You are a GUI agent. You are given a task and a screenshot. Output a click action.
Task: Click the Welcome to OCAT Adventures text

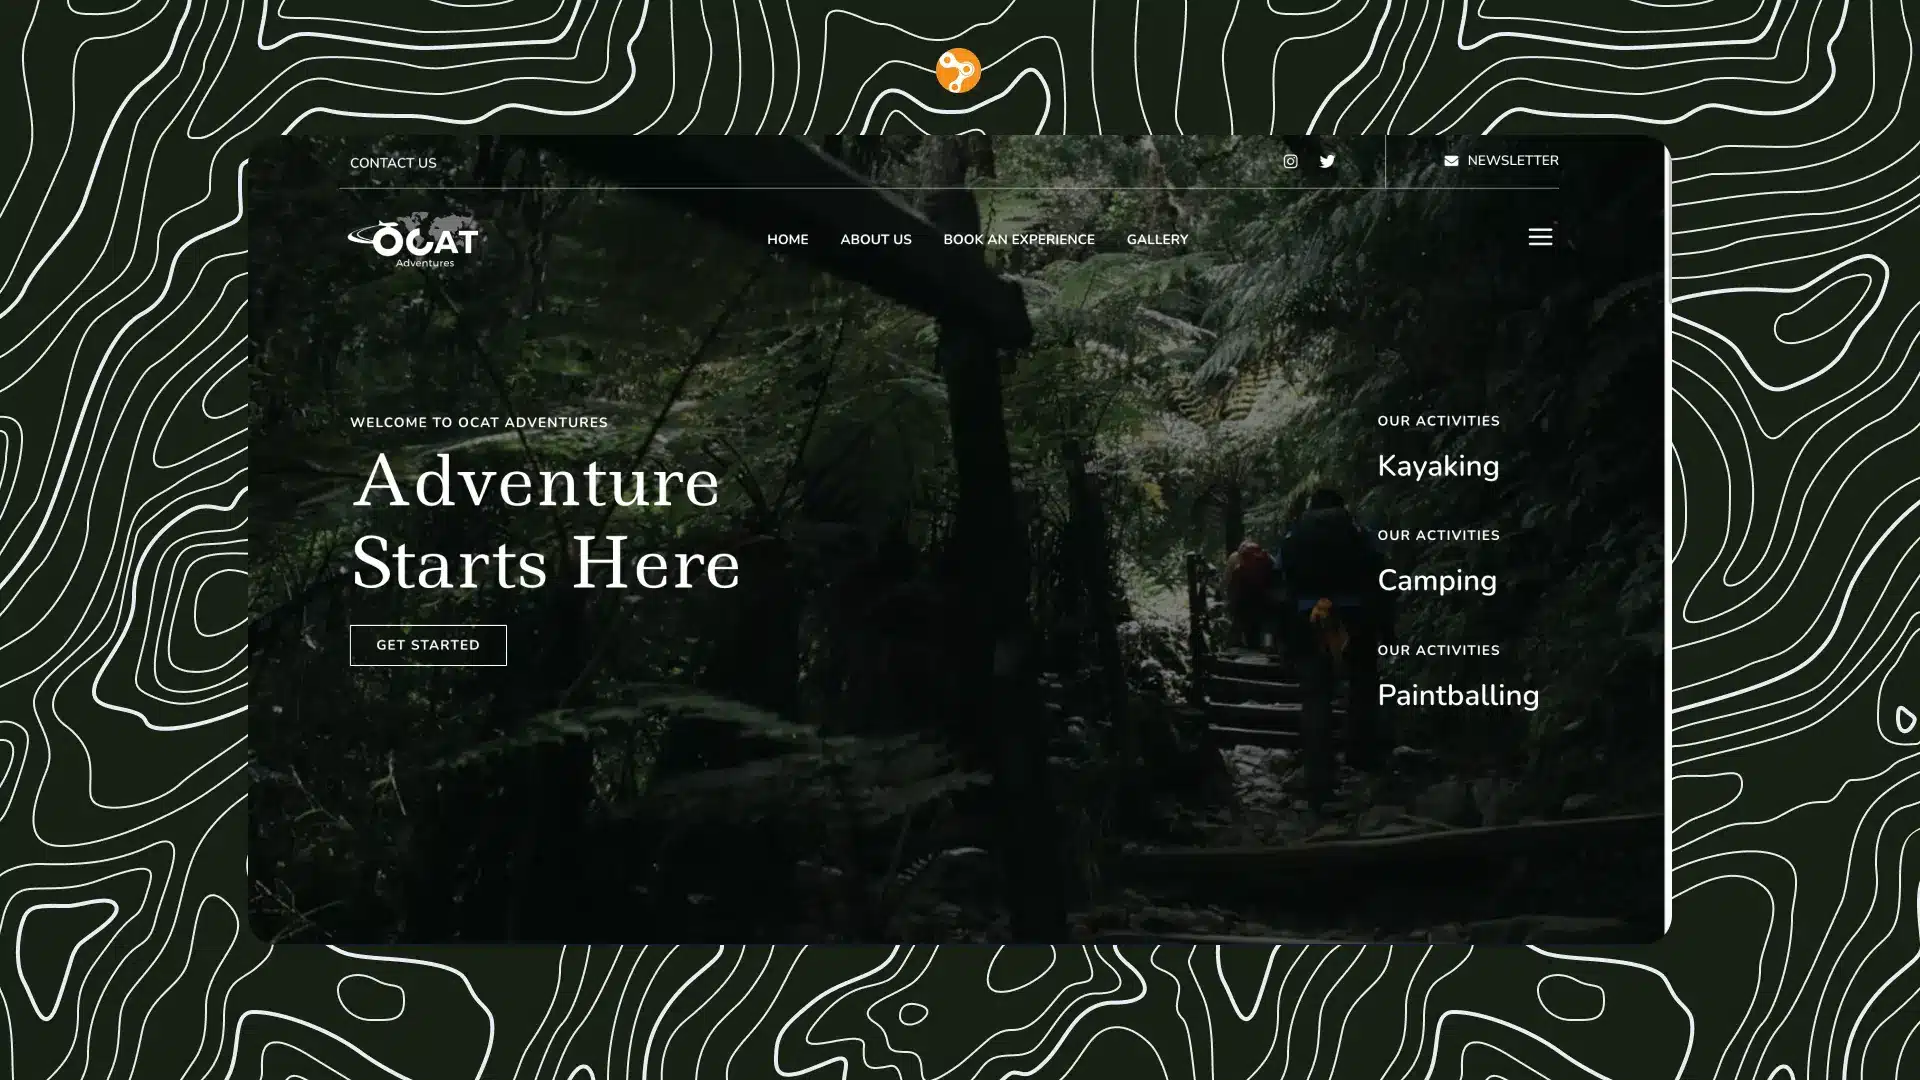pyautogui.click(x=479, y=423)
